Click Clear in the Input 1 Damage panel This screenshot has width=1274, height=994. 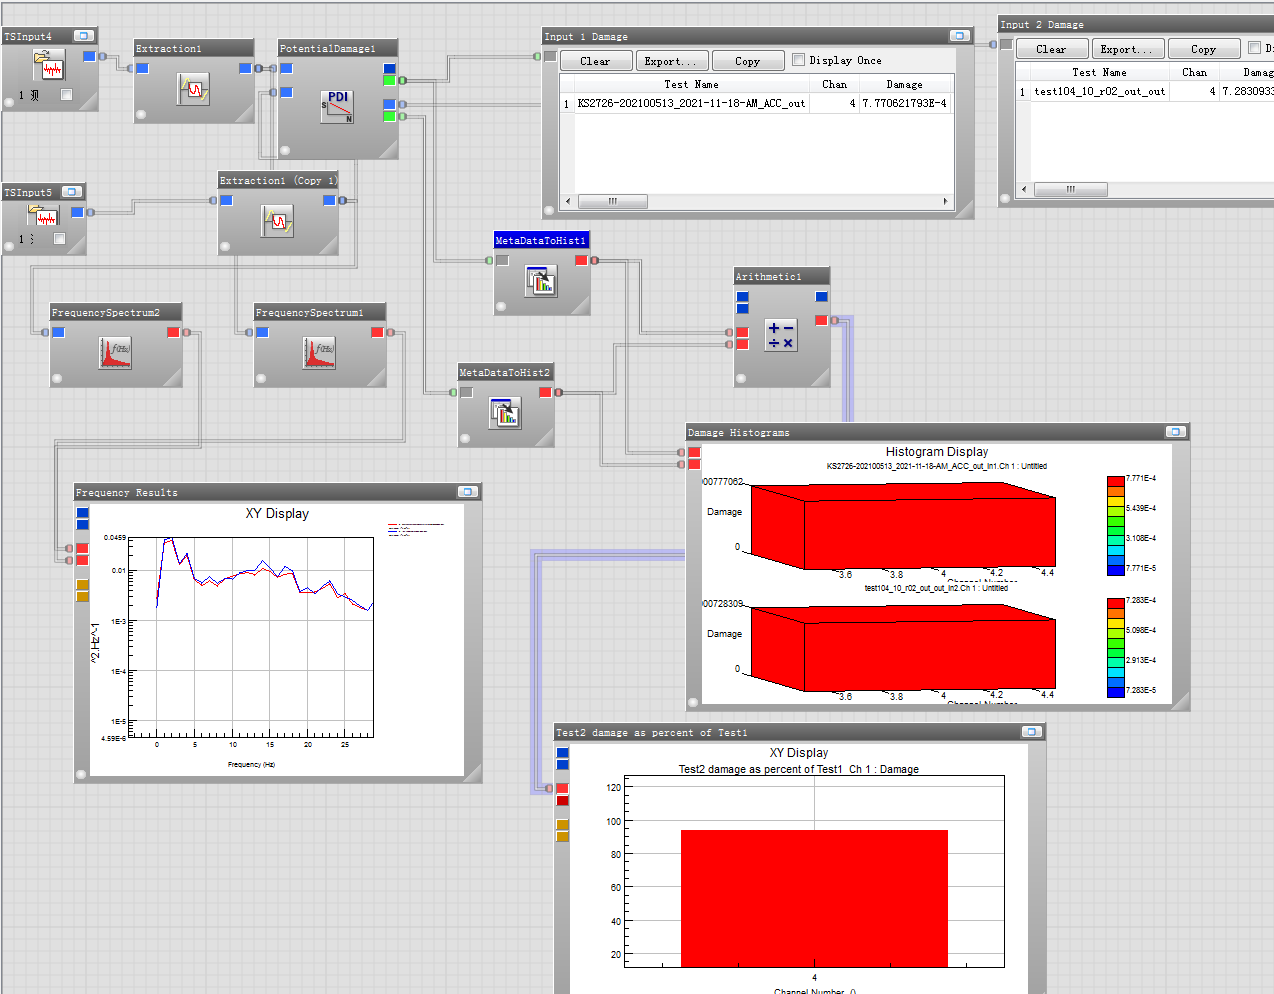pyautogui.click(x=595, y=61)
